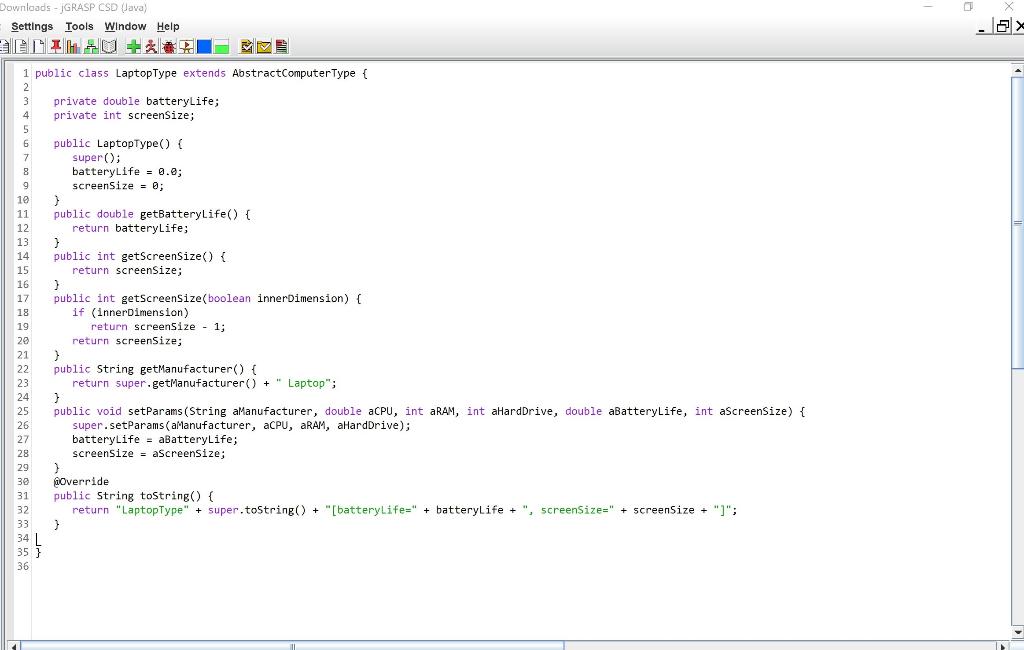This screenshot has height=650, width=1024.
Task: Open documentation with the open book icon
Action: tap(109, 46)
